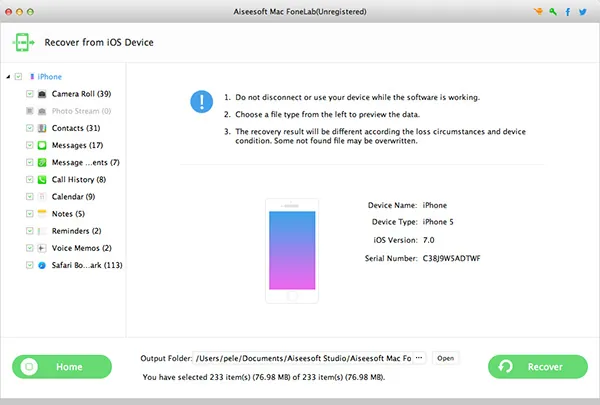This screenshot has height=405, width=600.
Task: Click the shopping cart purchase icon
Action: [x=538, y=11]
